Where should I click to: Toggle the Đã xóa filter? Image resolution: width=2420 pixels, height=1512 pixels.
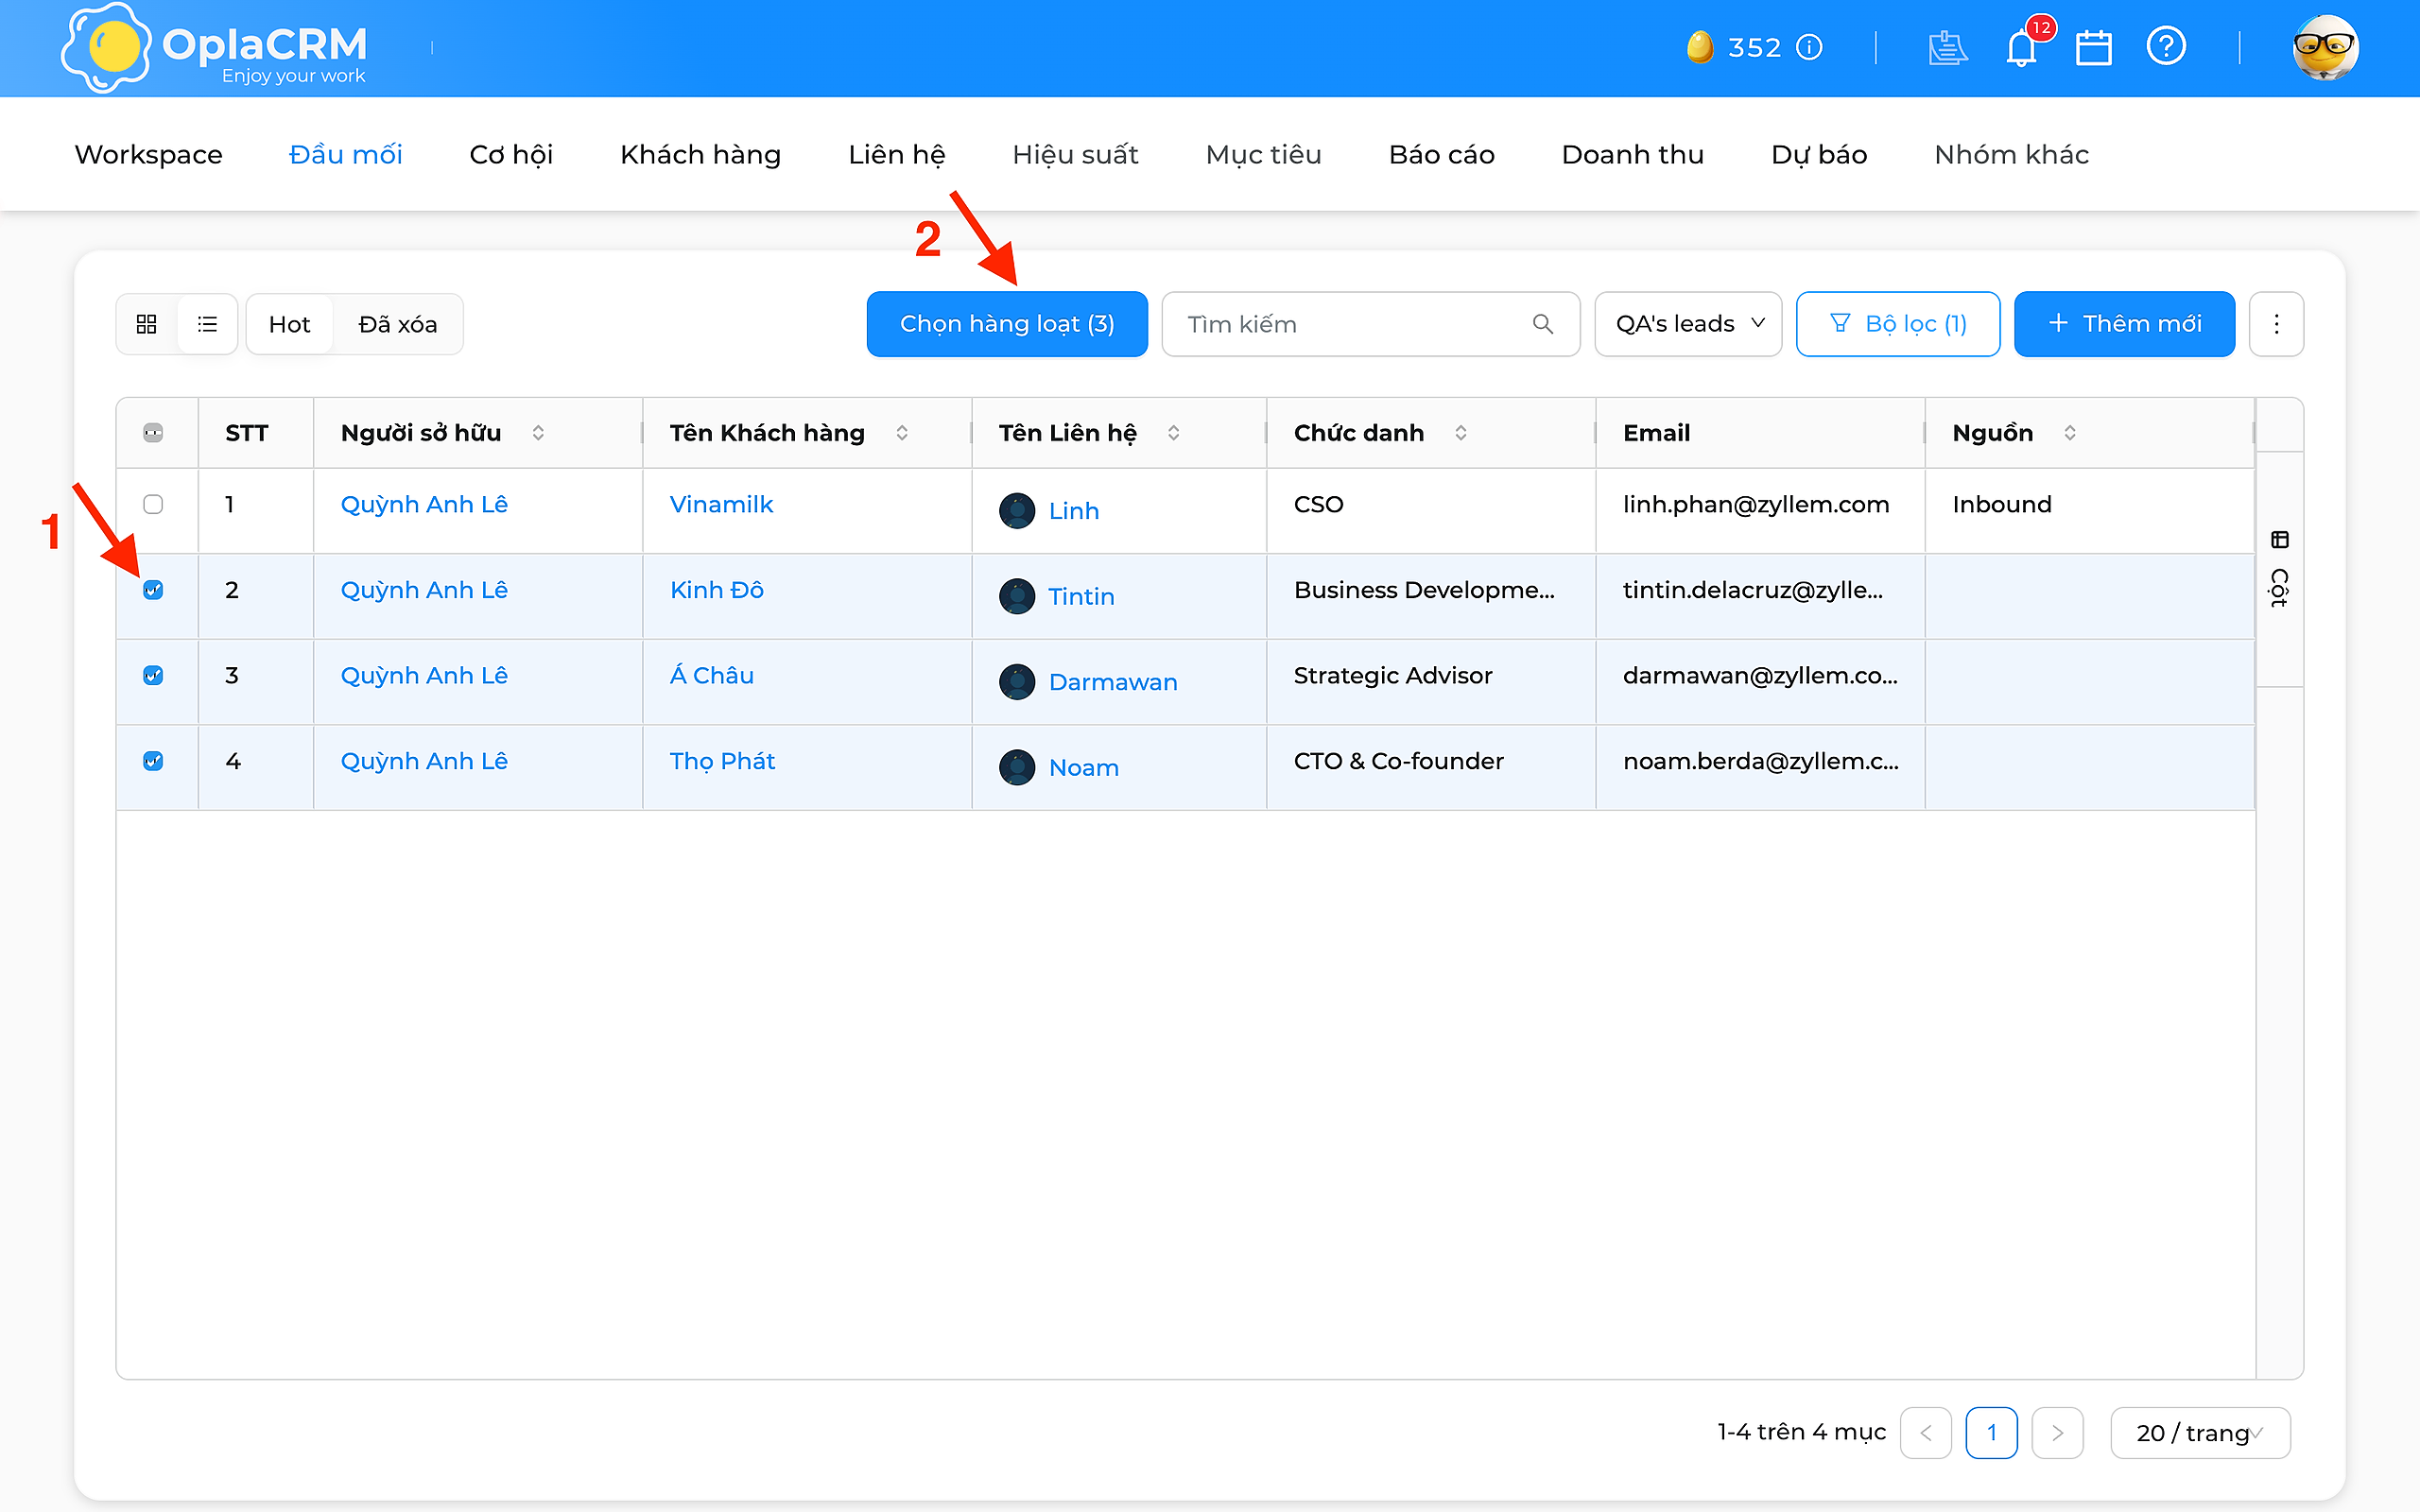coord(398,324)
